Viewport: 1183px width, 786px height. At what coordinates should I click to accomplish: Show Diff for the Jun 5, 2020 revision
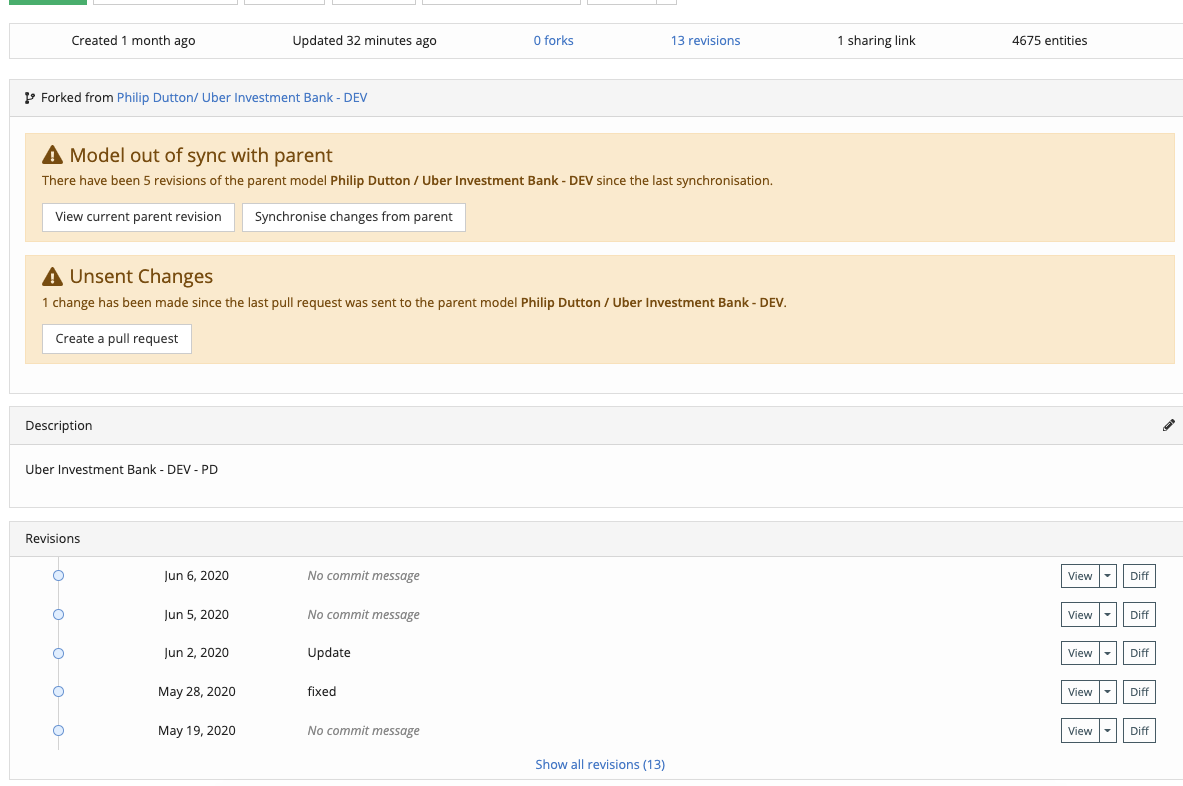point(1139,615)
